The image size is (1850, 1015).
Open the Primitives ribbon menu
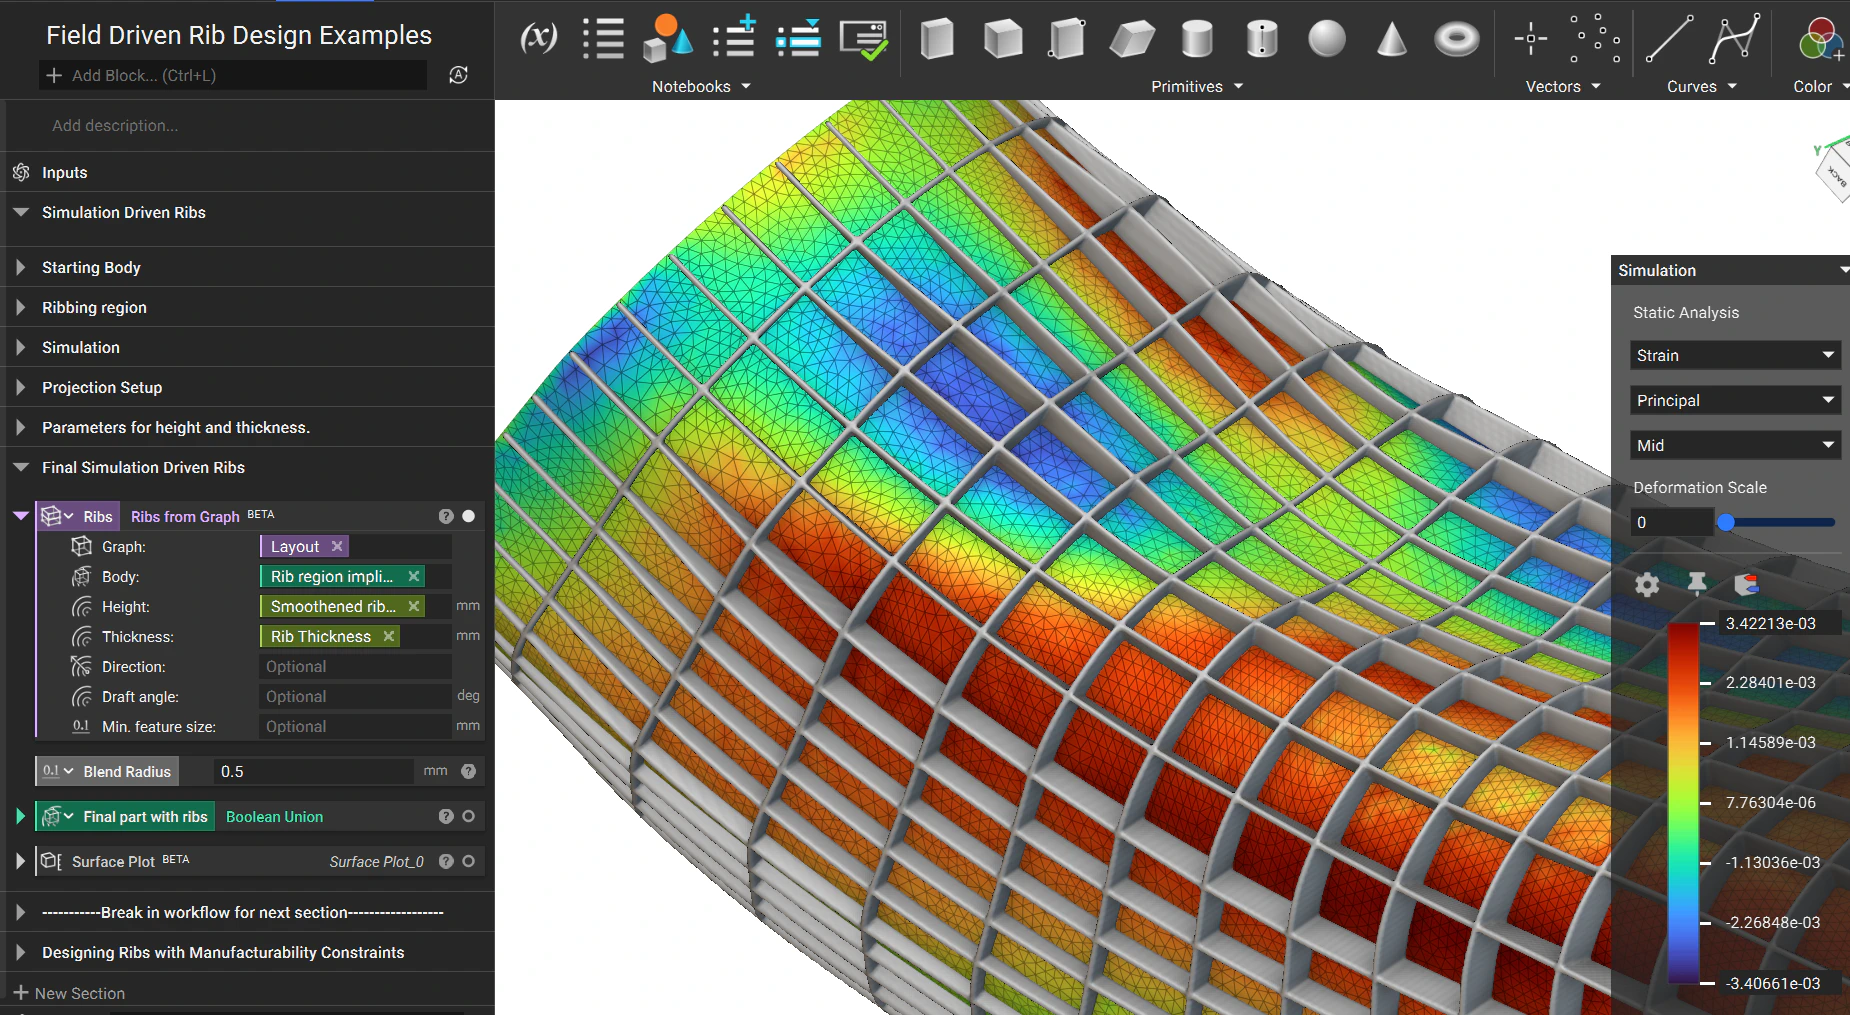[1197, 87]
